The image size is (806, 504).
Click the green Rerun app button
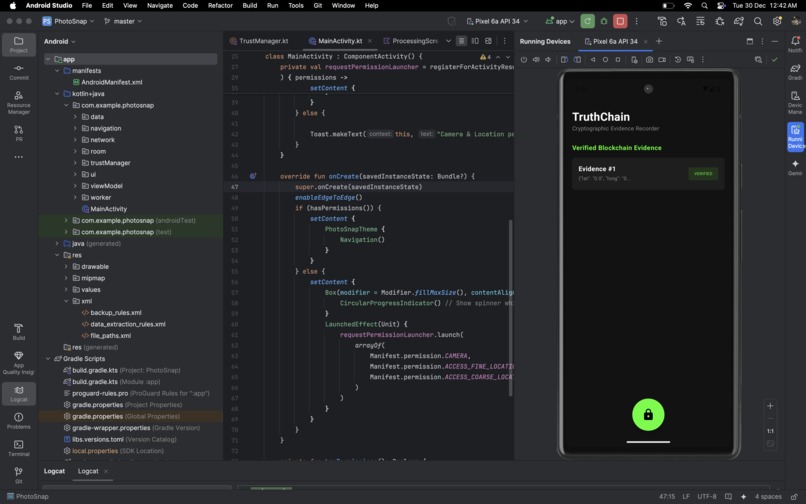coord(587,21)
